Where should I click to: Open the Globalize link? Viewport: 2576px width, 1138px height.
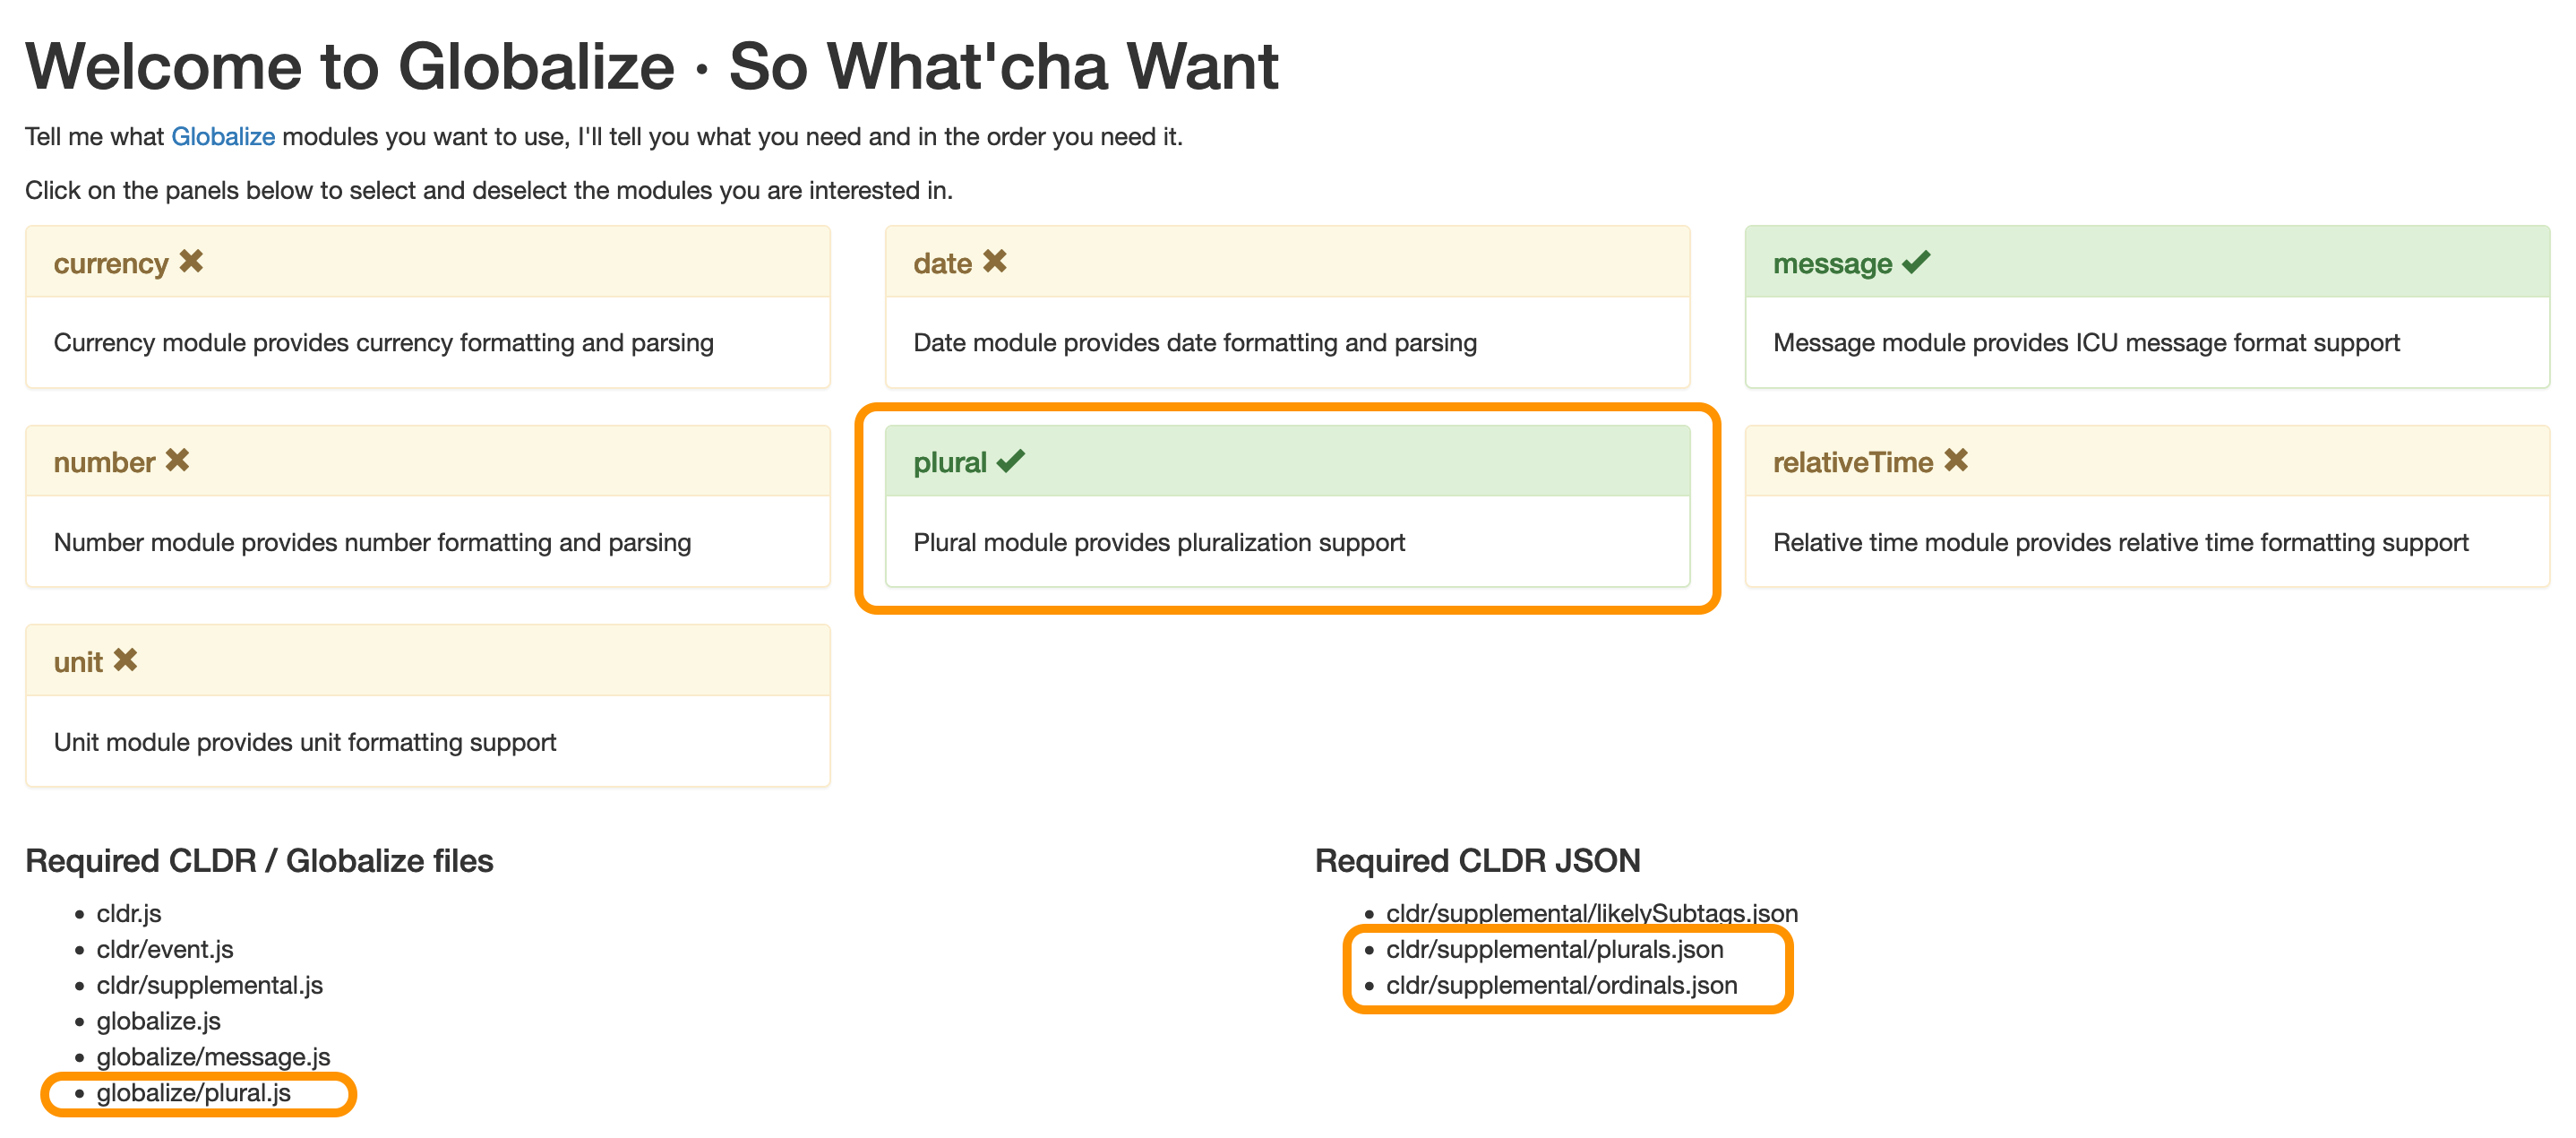point(223,136)
